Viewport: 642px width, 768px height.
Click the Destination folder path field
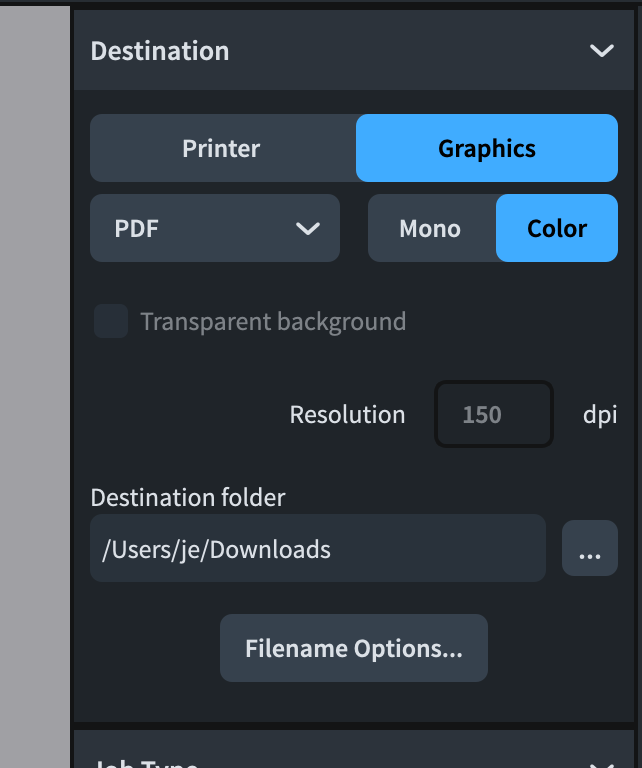click(317, 549)
